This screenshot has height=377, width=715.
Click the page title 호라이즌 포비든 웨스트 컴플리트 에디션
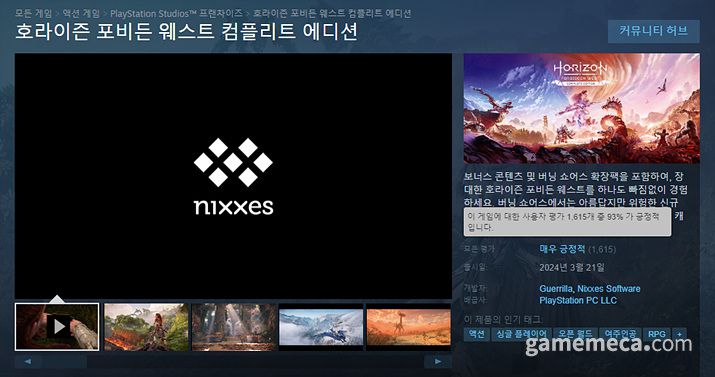coord(187,32)
